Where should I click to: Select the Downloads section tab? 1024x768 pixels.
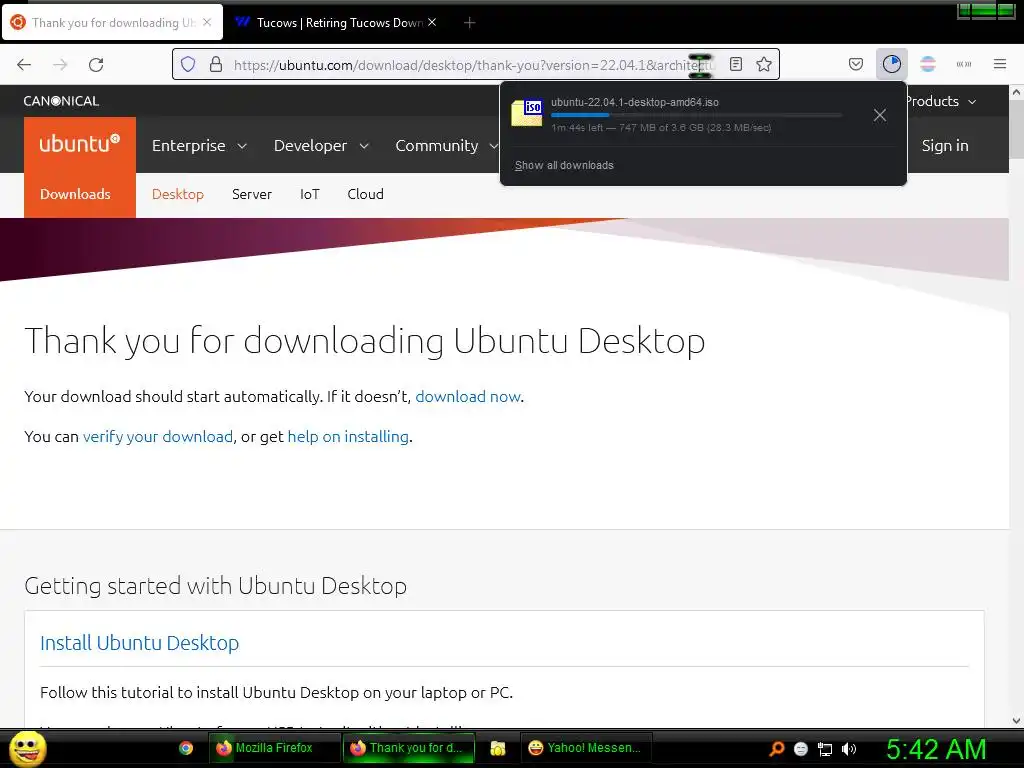point(75,194)
